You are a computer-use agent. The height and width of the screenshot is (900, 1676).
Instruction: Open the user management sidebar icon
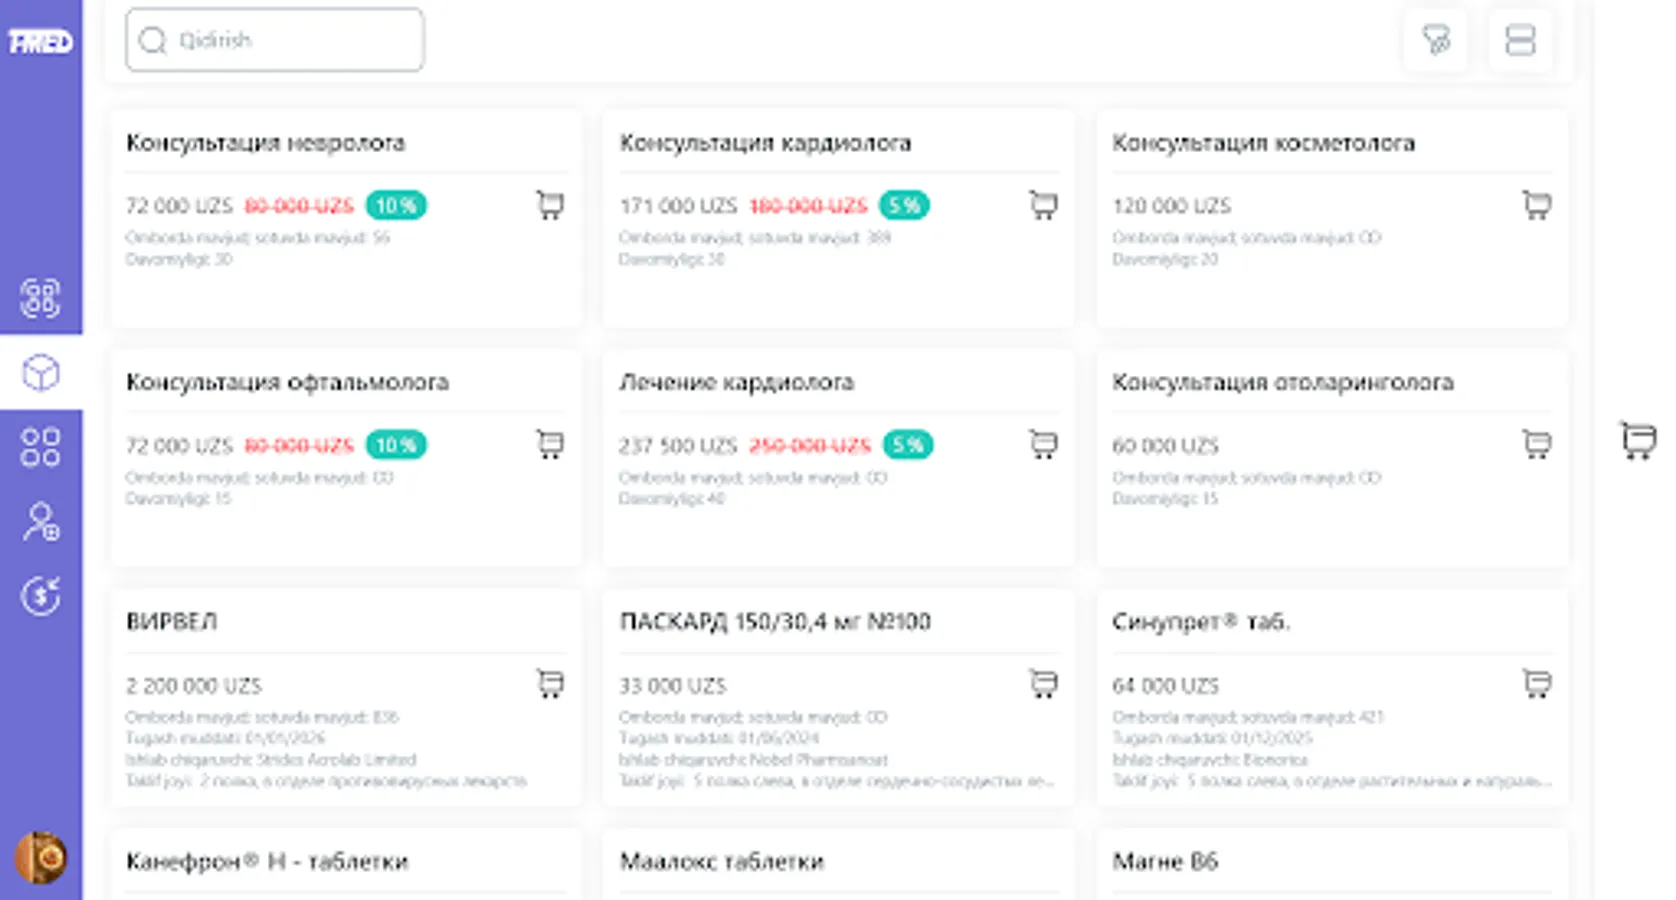[x=41, y=522]
